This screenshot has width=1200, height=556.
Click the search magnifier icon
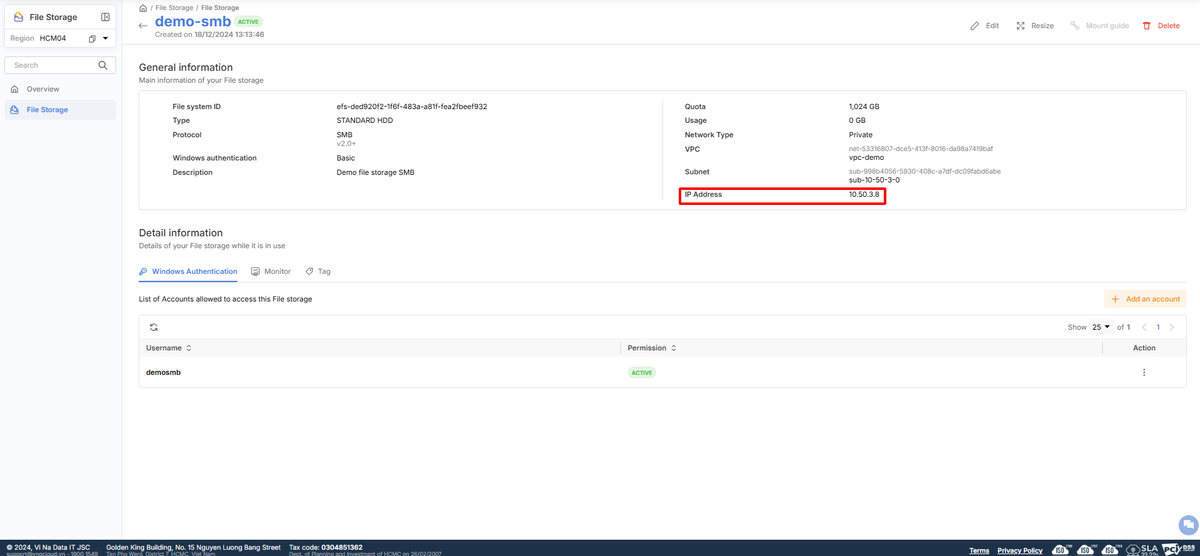click(103, 65)
